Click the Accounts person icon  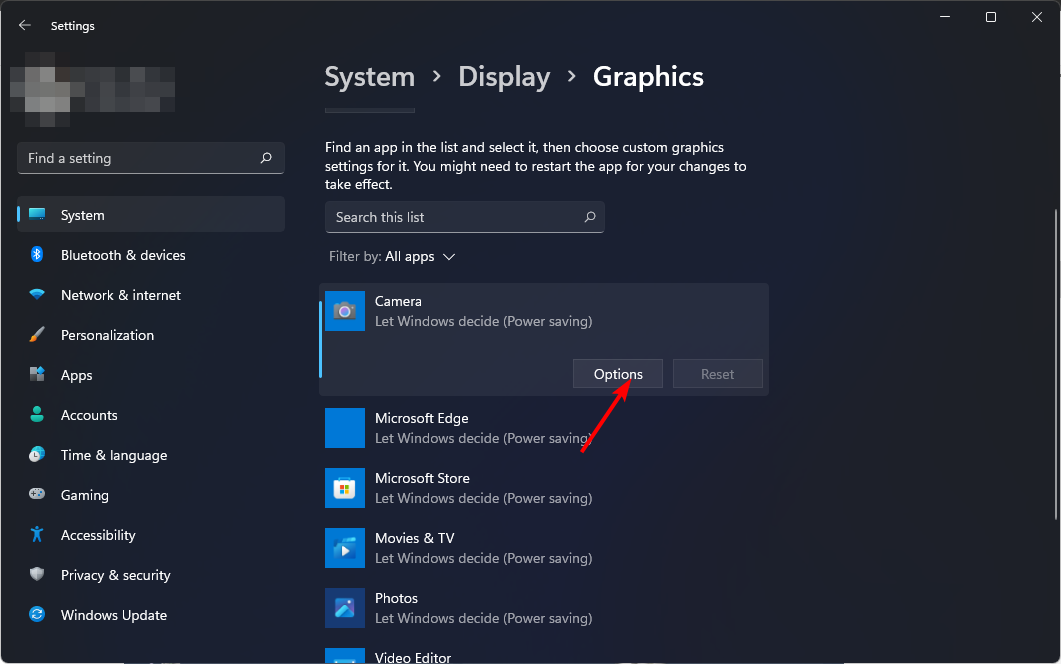click(37, 414)
